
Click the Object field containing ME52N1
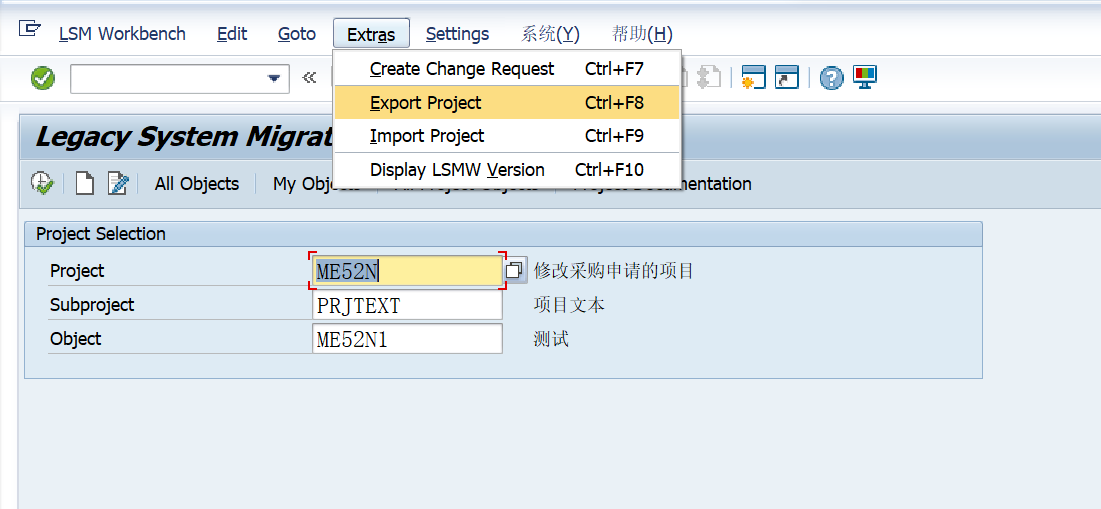[407, 339]
